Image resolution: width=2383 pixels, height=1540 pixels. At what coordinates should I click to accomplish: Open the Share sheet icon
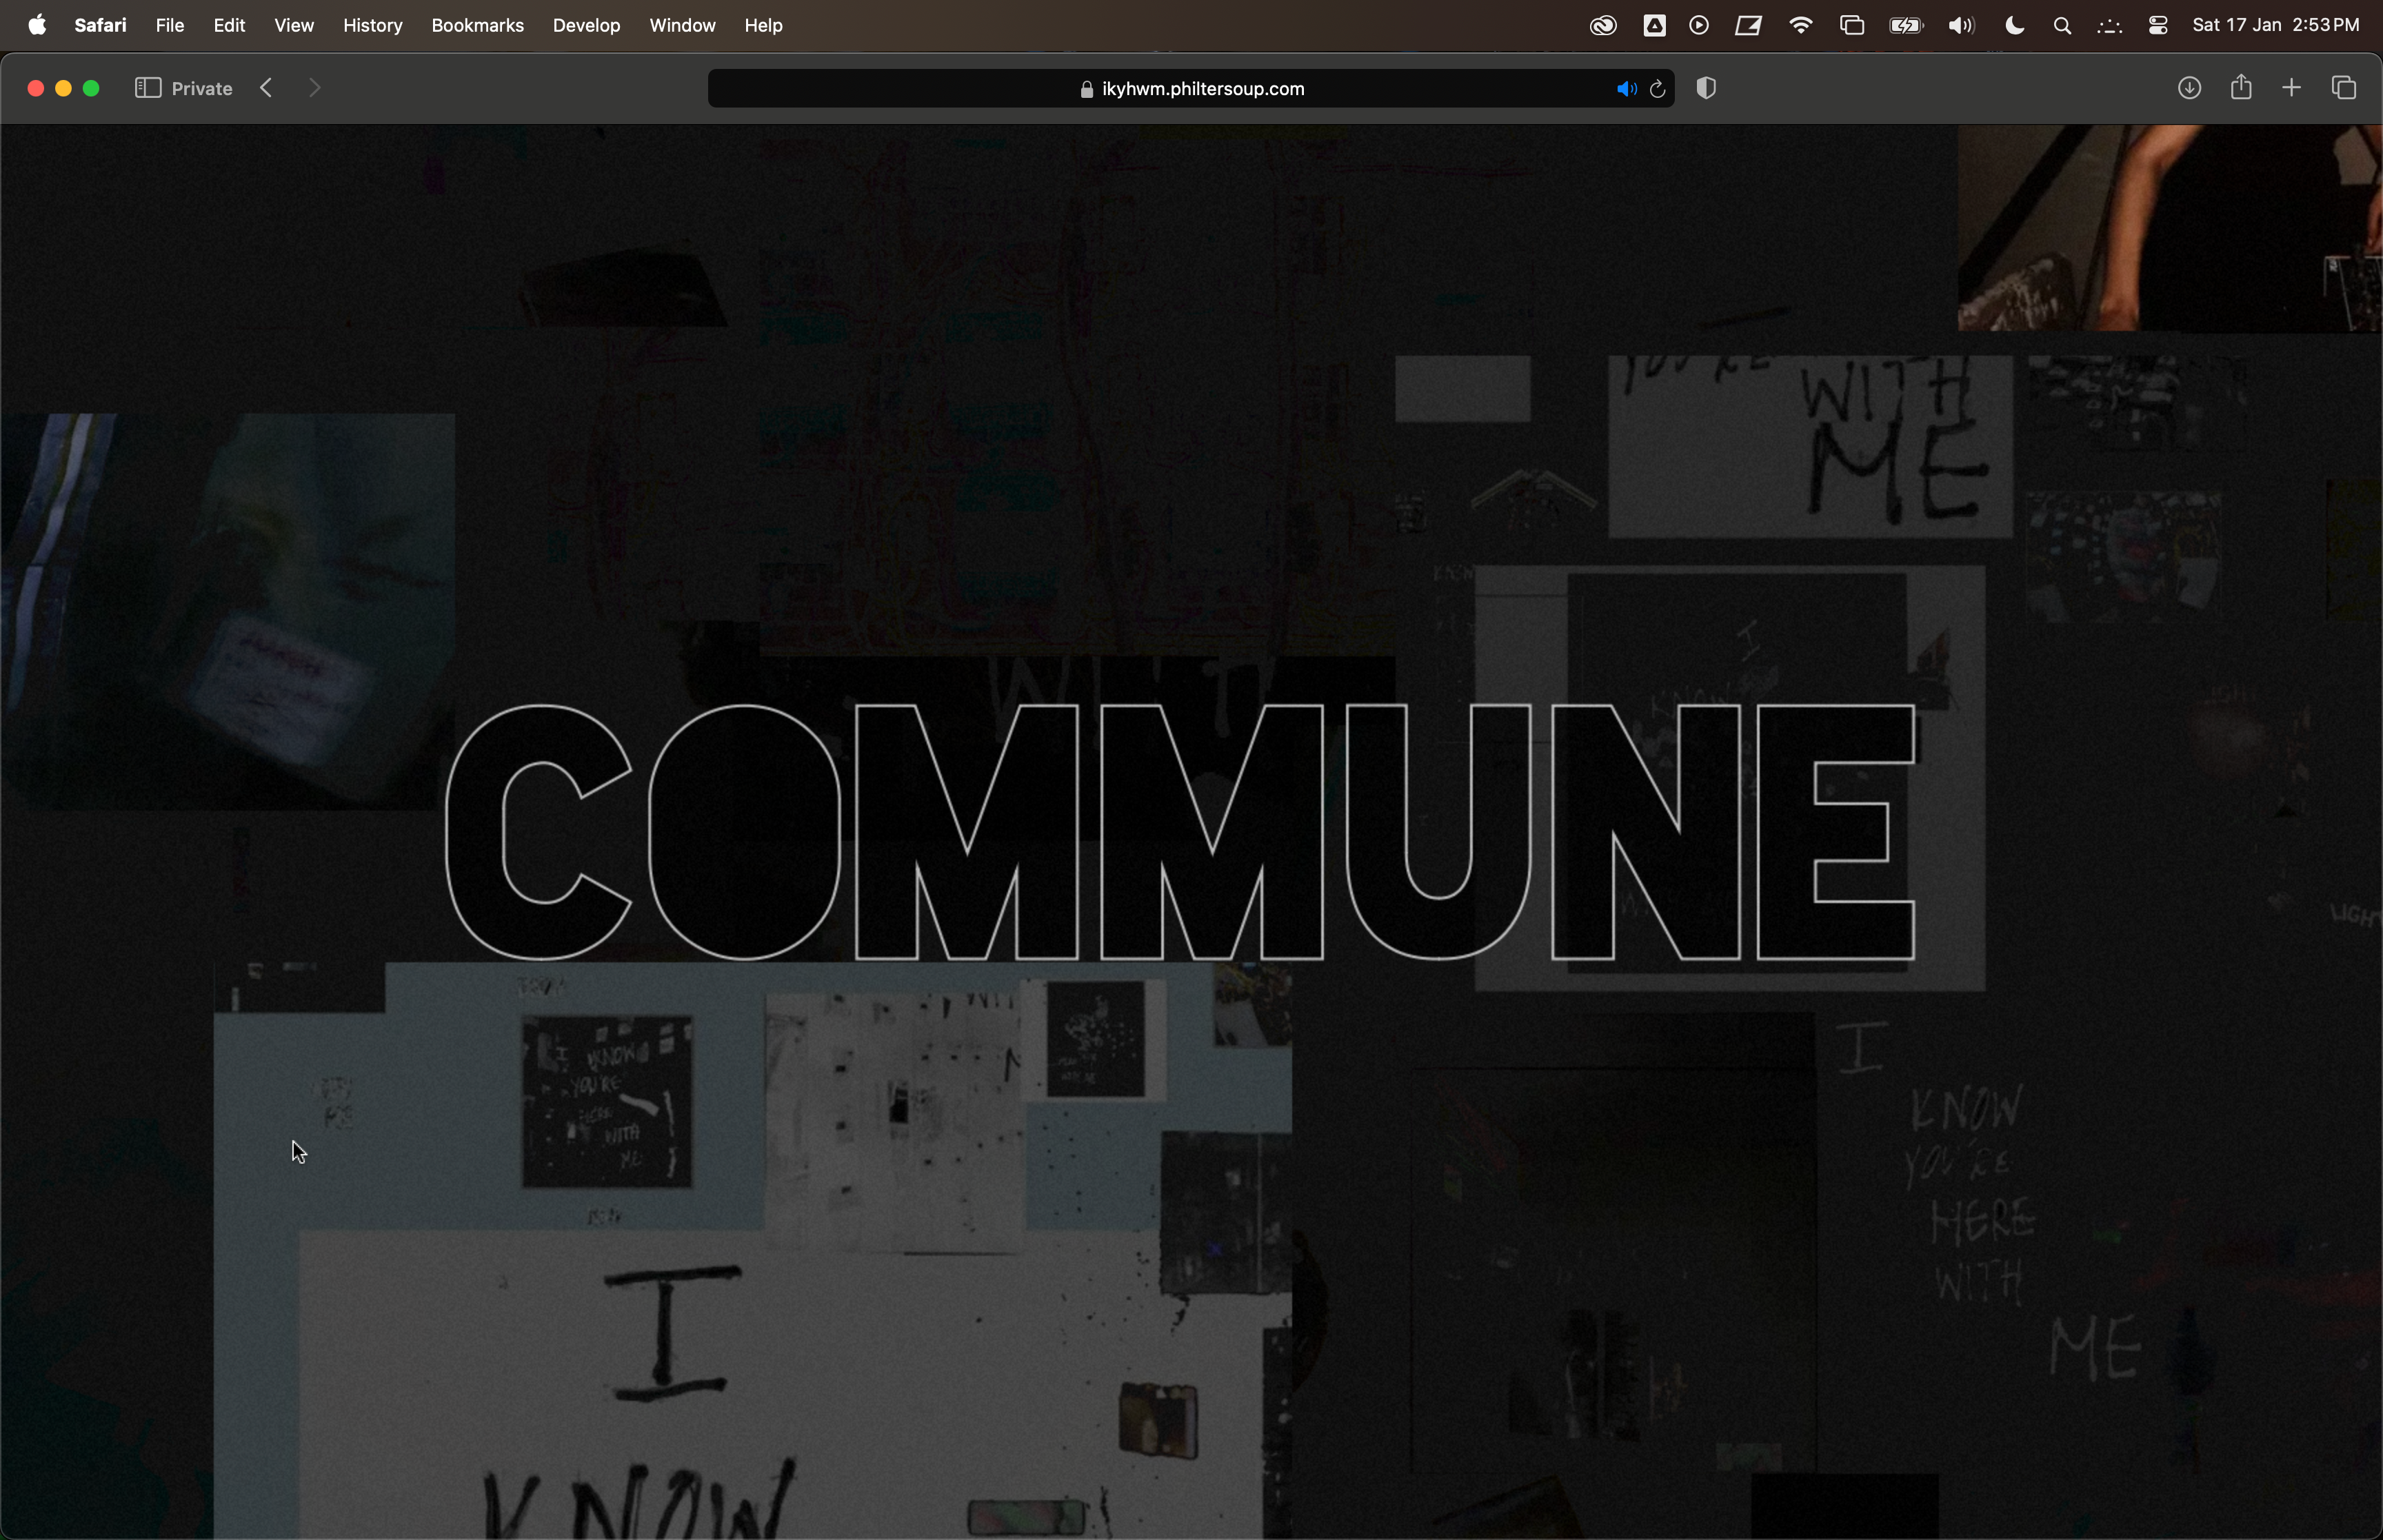(x=2241, y=88)
